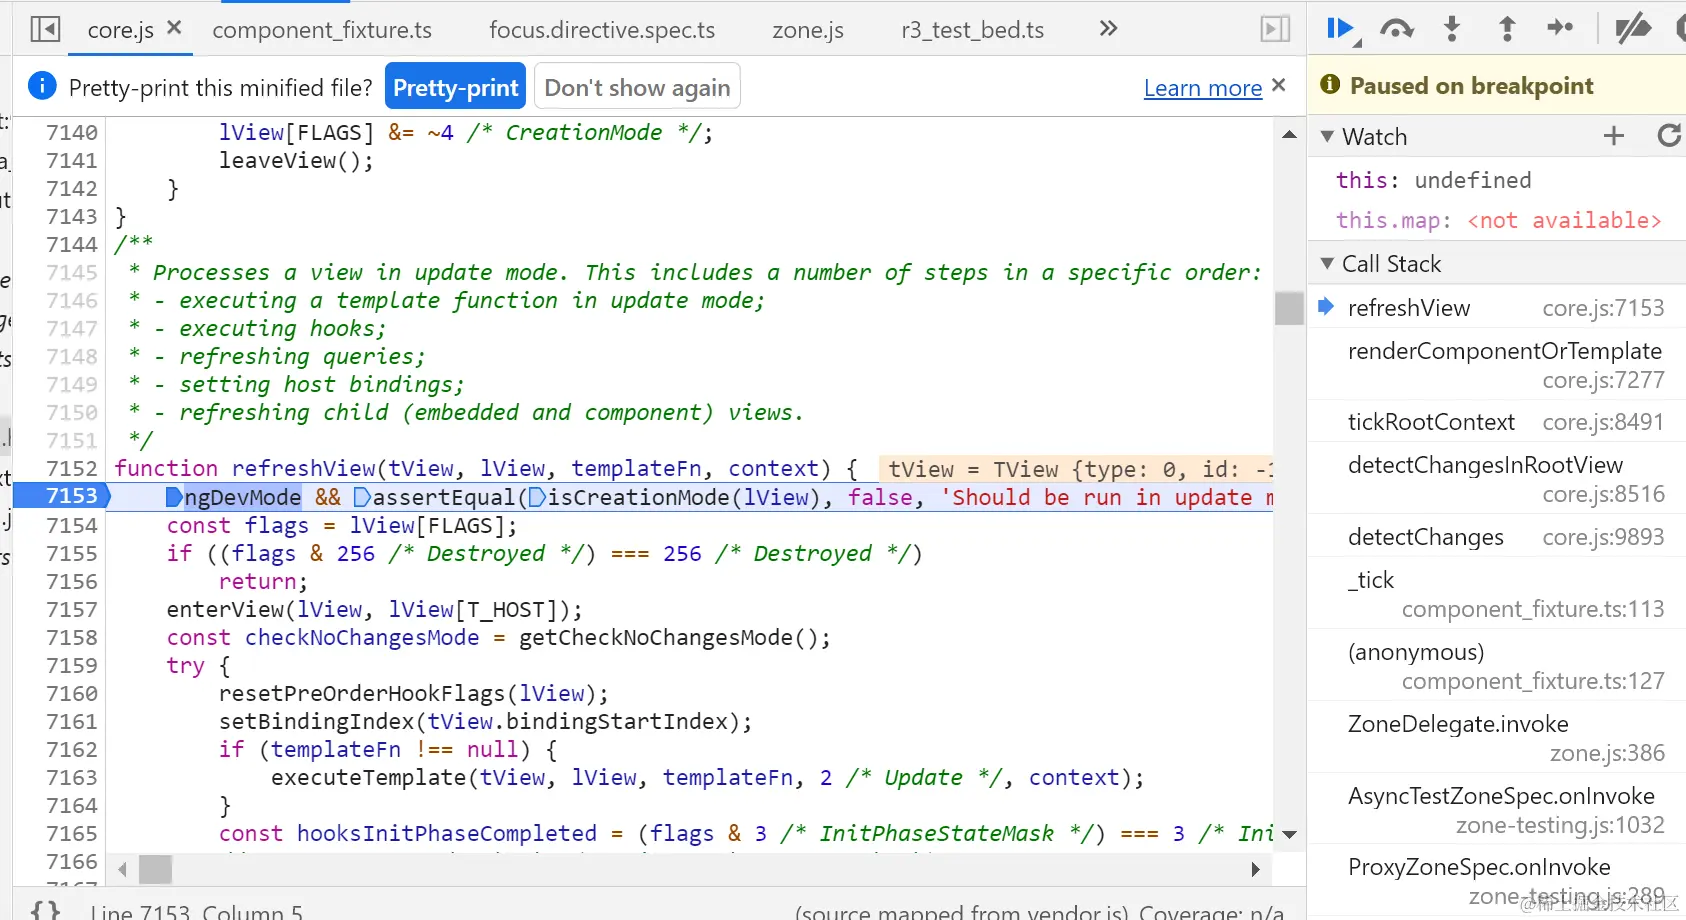Click the executeTemplate call on line 7163
The width and height of the screenshot is (1686, 920).
(369, 777)
